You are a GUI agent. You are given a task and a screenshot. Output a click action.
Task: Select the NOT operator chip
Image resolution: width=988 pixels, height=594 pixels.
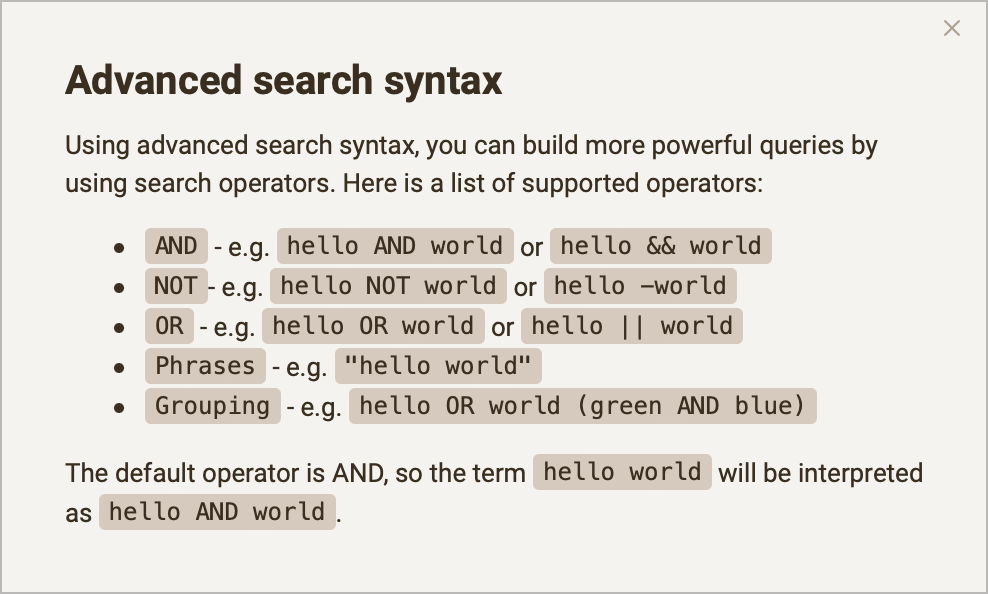pos(175,286)
